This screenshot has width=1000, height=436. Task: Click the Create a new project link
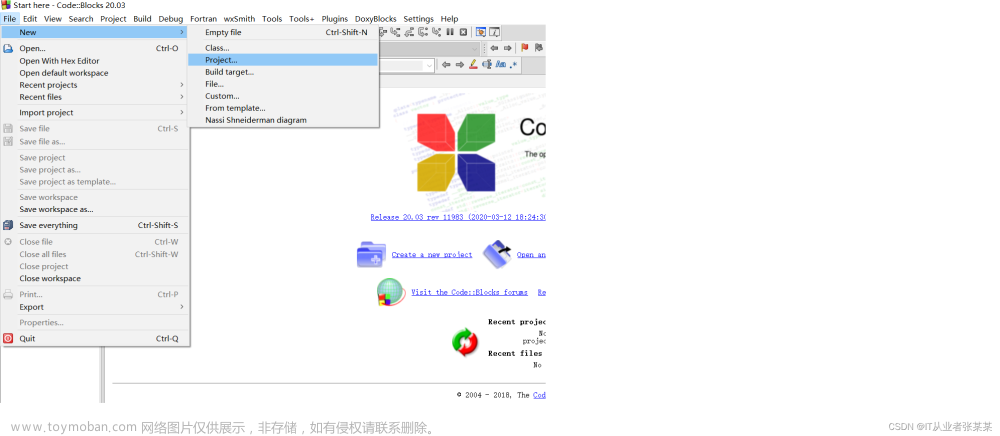click(x=432, y=254)
